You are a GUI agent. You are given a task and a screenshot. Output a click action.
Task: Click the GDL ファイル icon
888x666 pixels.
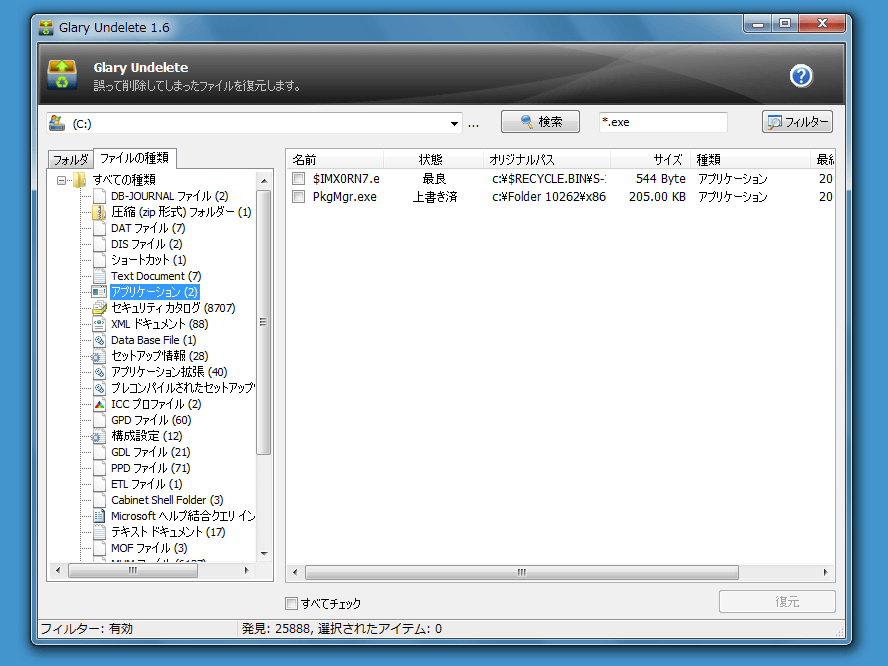tap(99, 452)
